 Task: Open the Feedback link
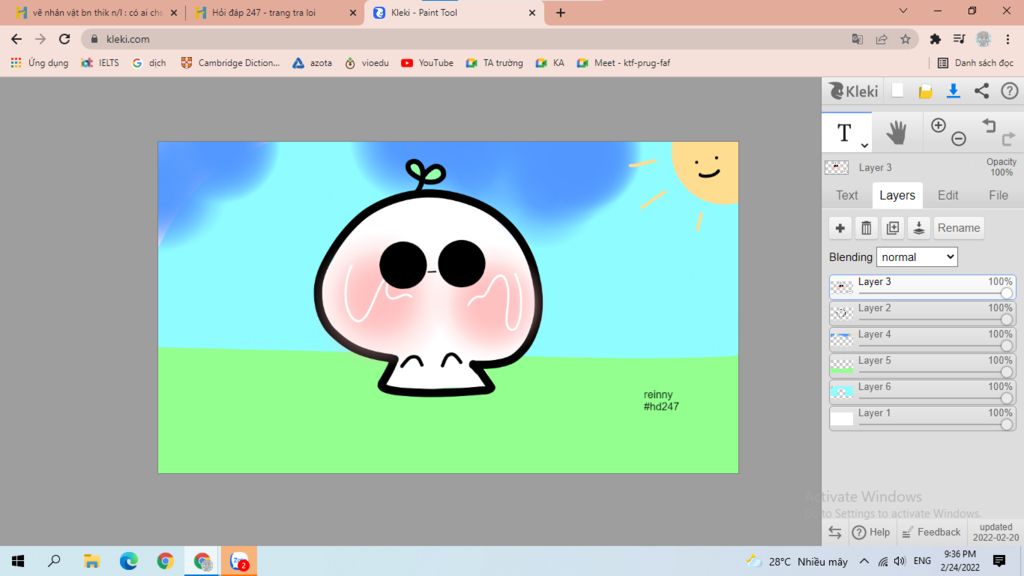931,532
